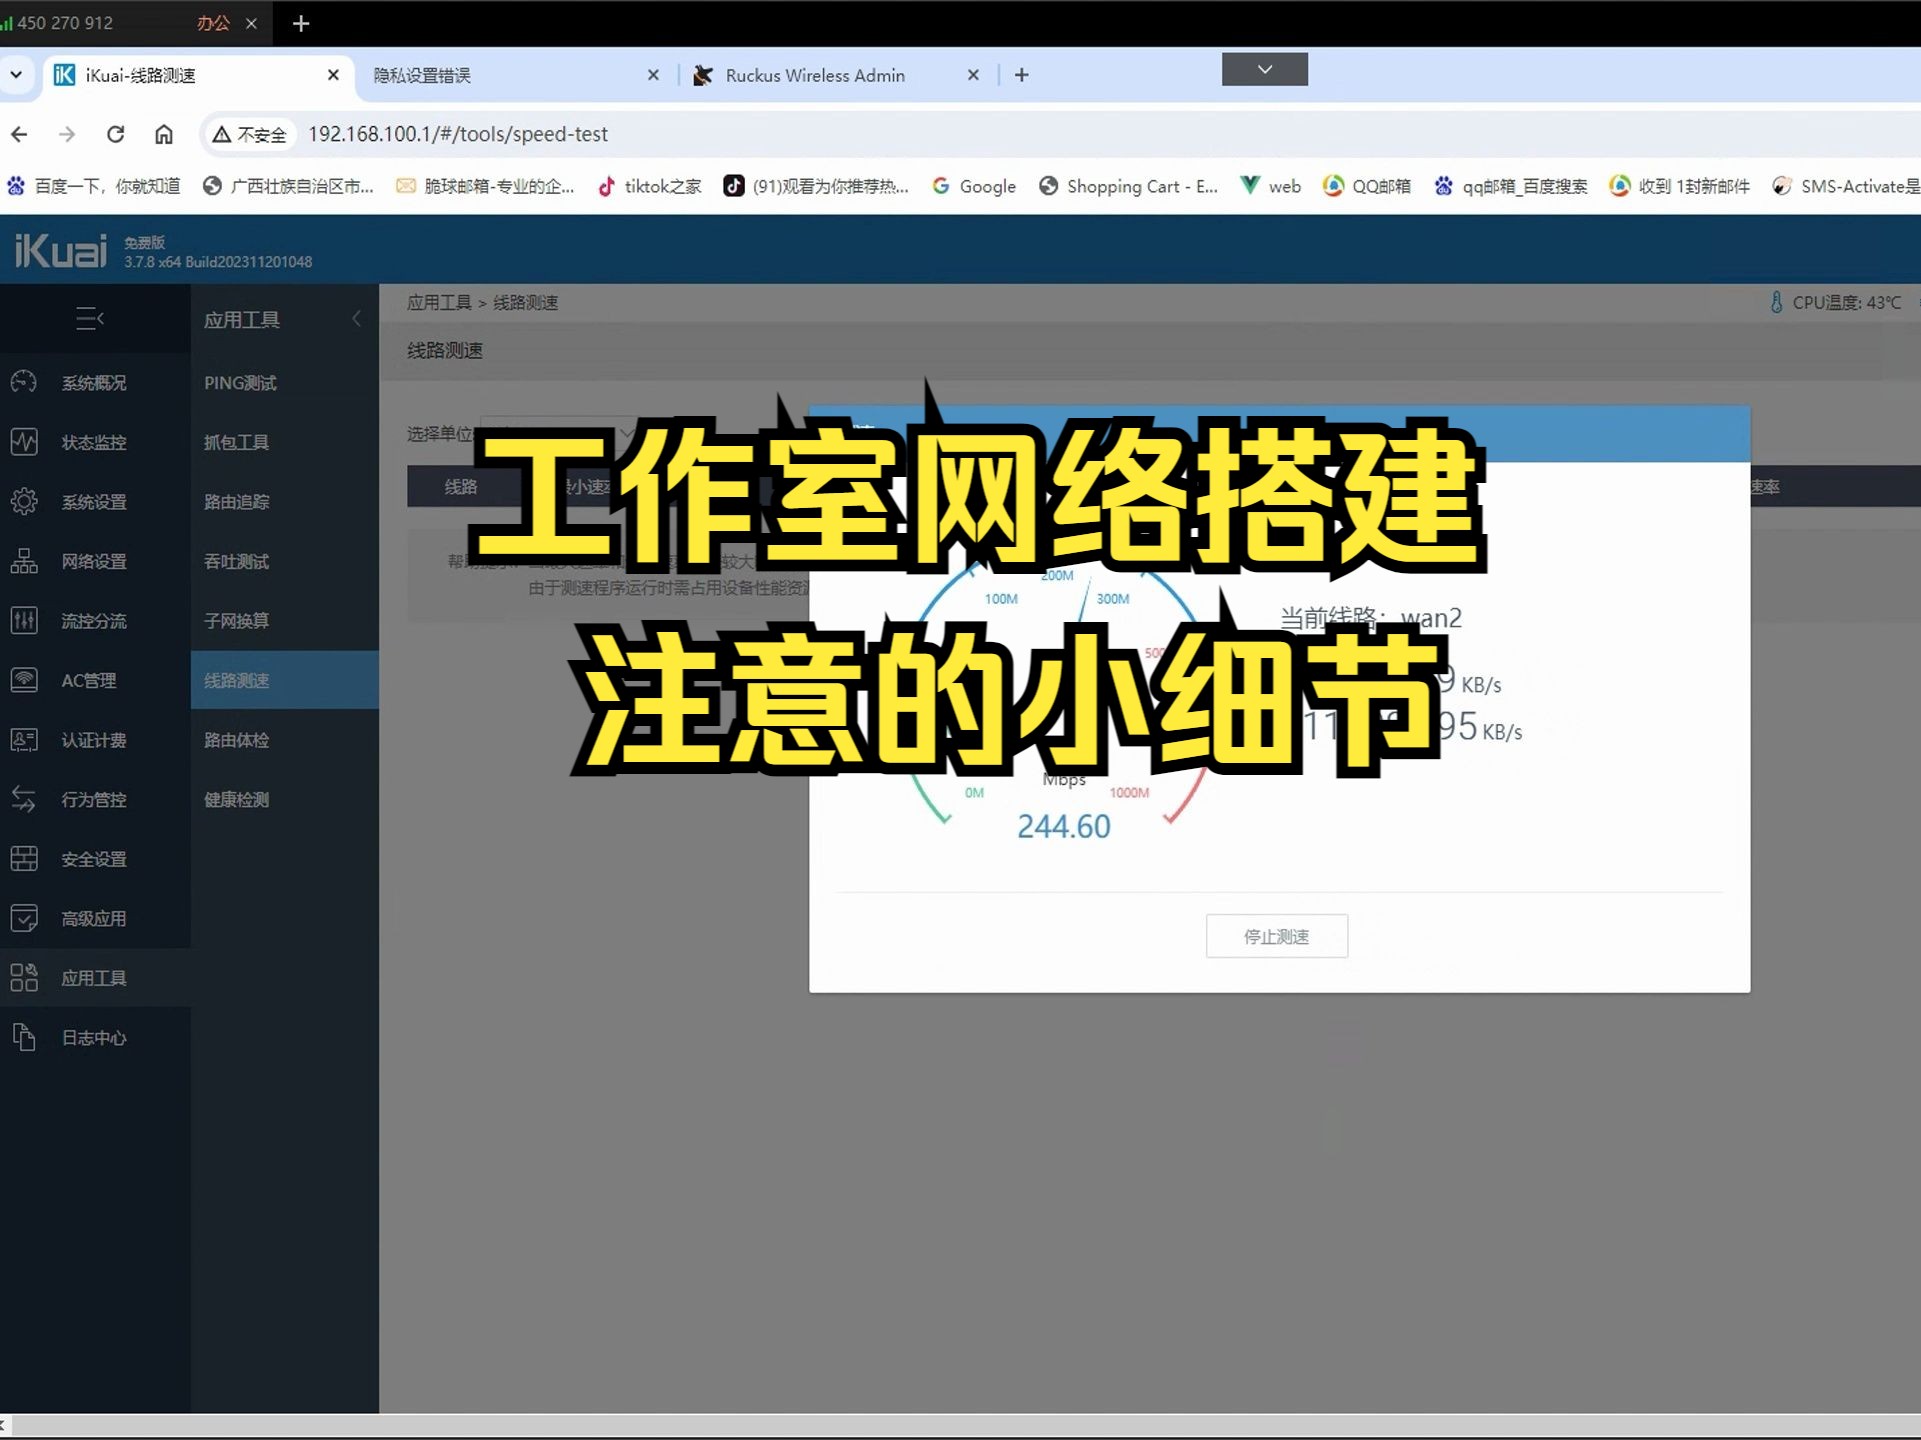The width and height of the screenshot is (1921, 1440).
Task: Open the 百度一下 bookmark
Action: coord(94,186)
